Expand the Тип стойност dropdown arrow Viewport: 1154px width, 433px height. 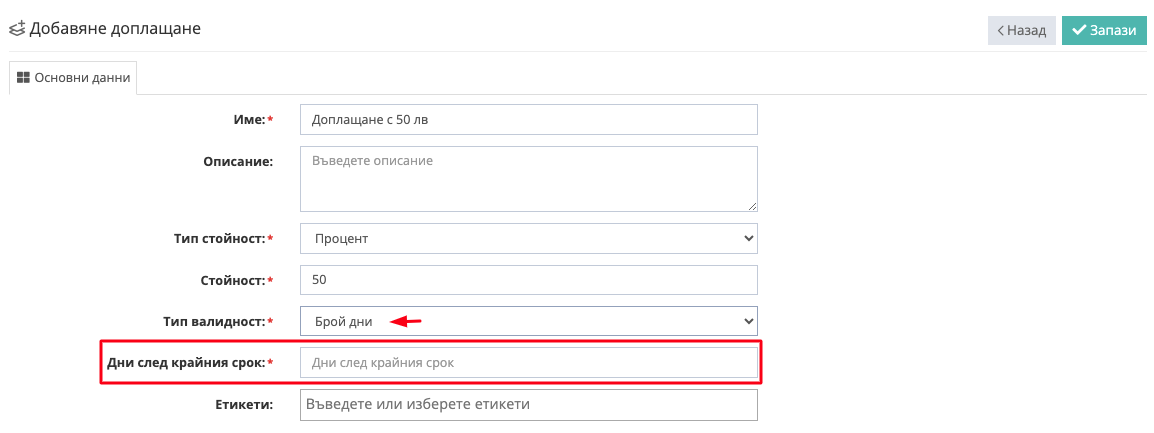tap(748, 238)
